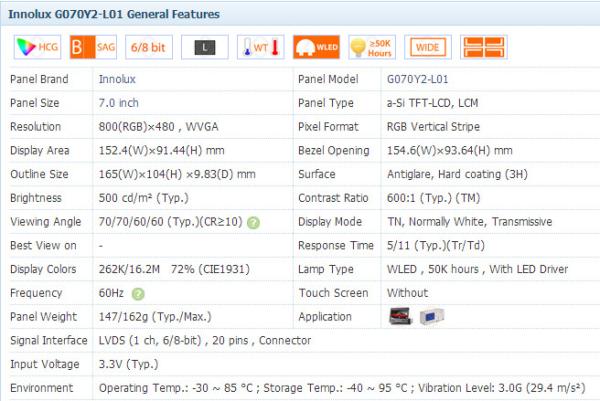Image resolution: width=600 pixels, height=401 pixels.
Task: Click the Bezel Opening label
Action: 334,150
